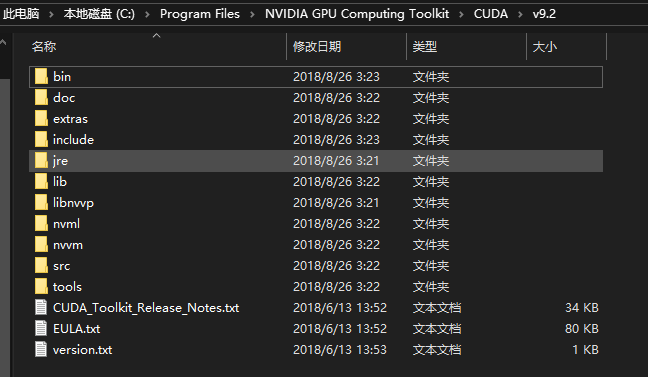Select the doc folder icon

[x=41, y=98]
